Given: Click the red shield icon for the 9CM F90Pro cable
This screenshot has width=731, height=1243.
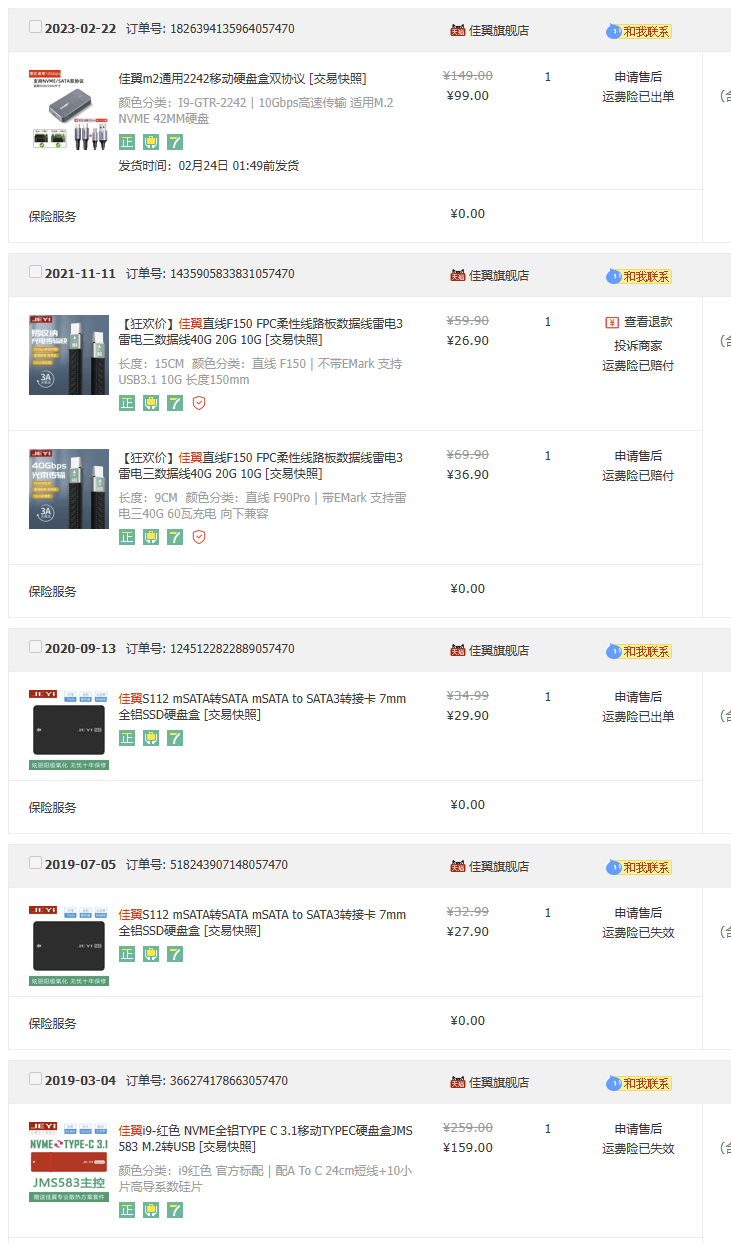Looking at the screenshot, I should pos(199,537).
